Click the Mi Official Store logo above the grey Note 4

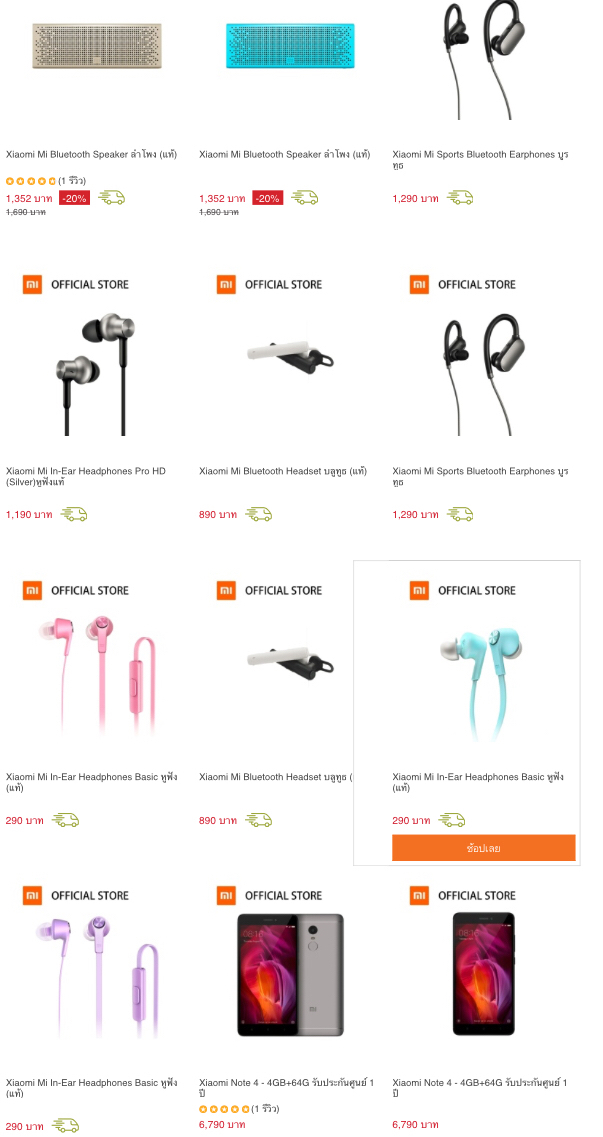coord(270,896)
